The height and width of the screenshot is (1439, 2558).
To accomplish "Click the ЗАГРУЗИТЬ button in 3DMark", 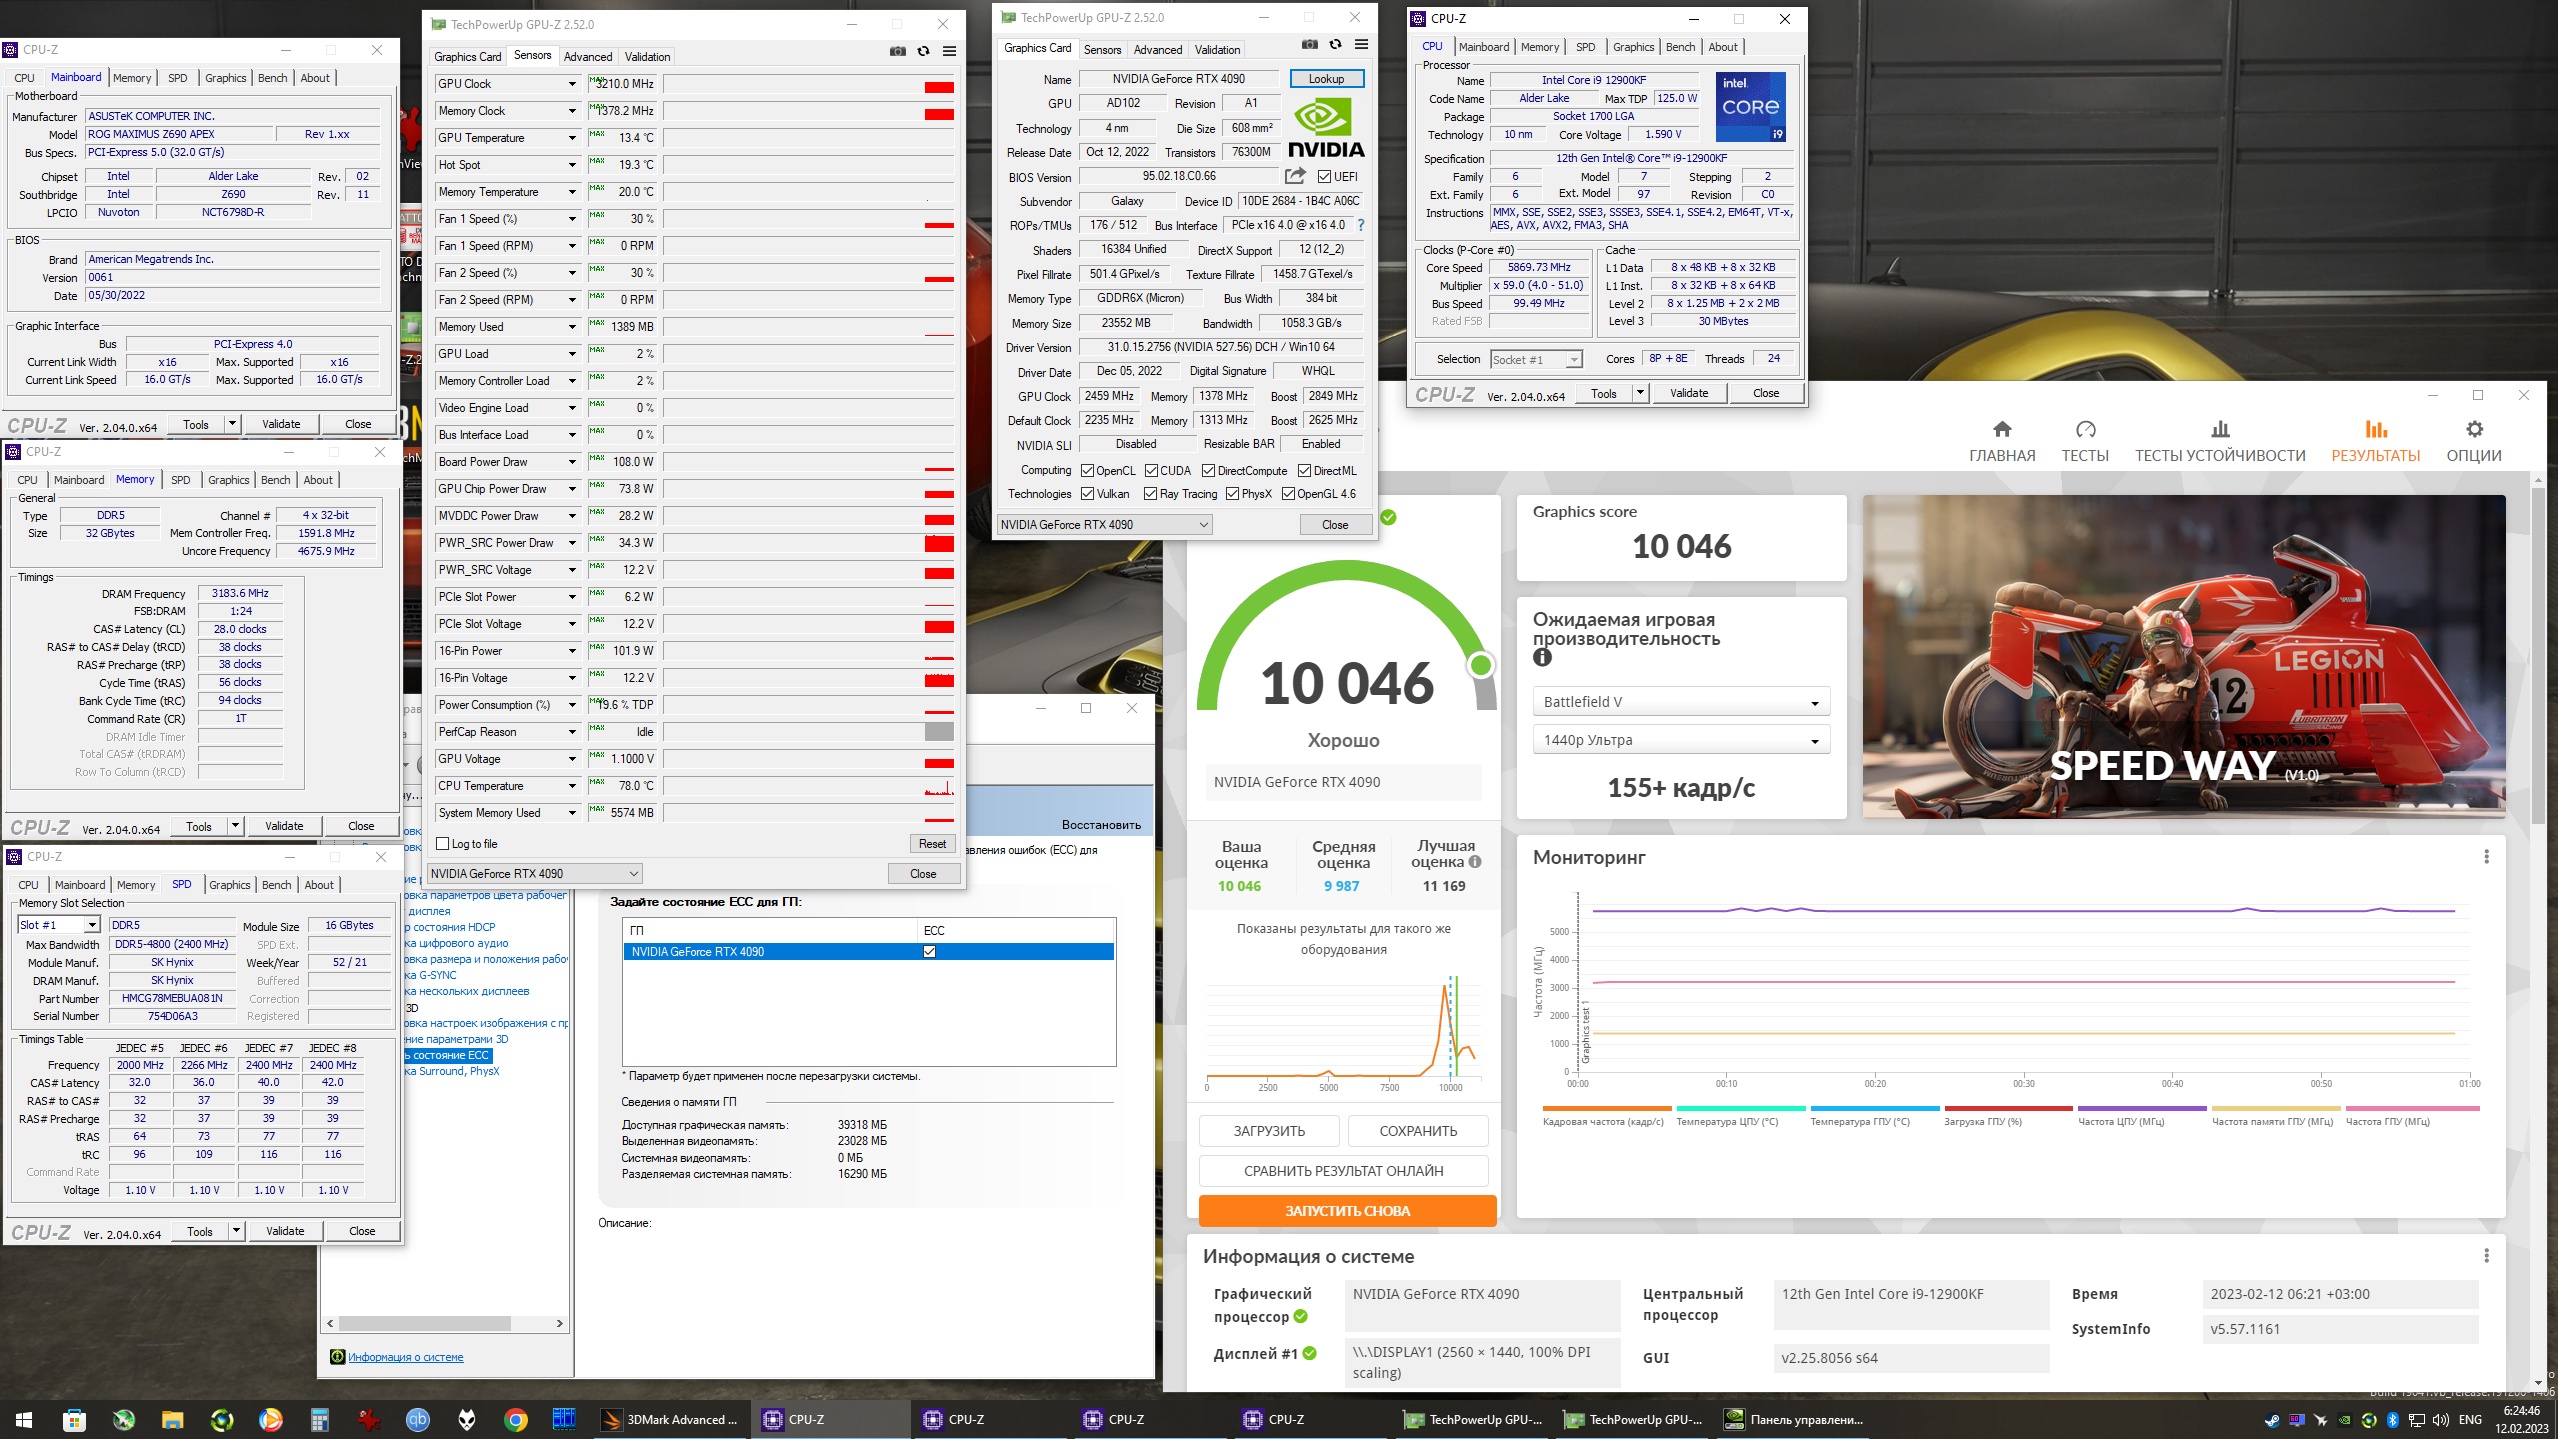I will 1269,1131.
